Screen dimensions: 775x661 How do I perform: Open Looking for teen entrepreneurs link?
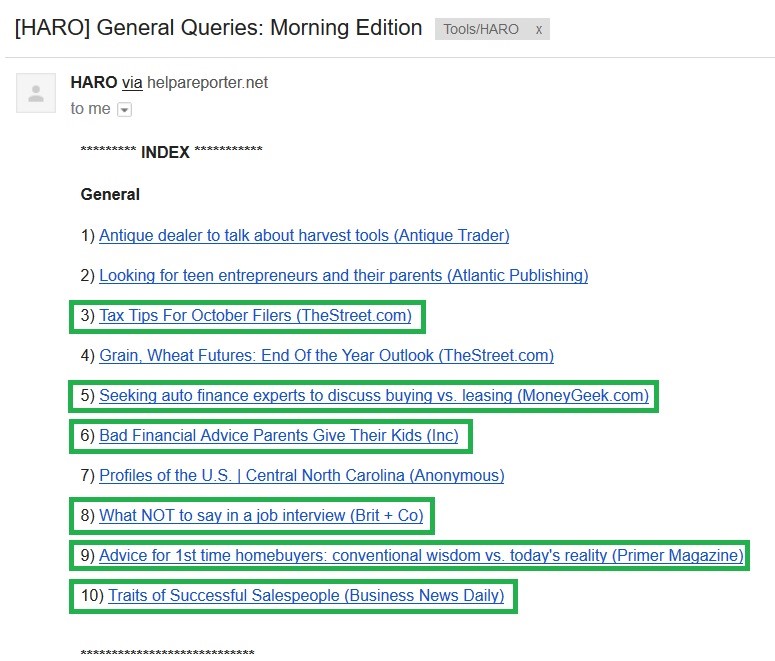point(344,275)
